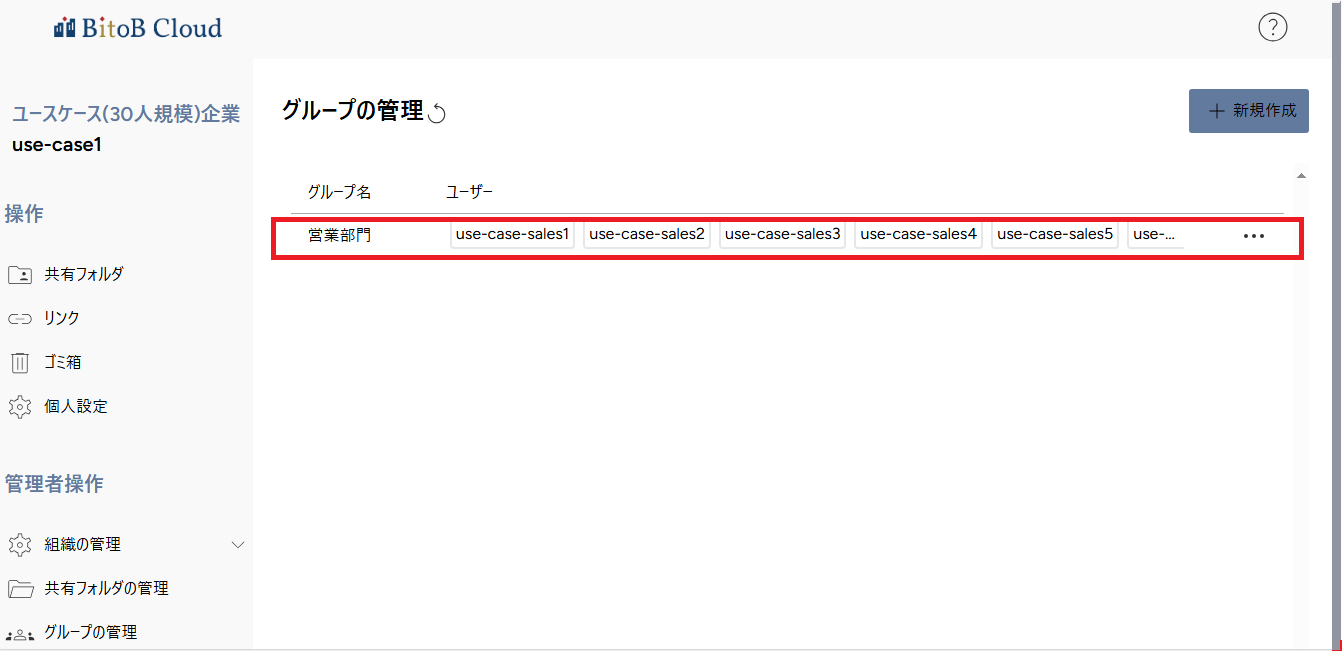
Task: Click the 営業部門 group name
Action: (x=339, y=236)
